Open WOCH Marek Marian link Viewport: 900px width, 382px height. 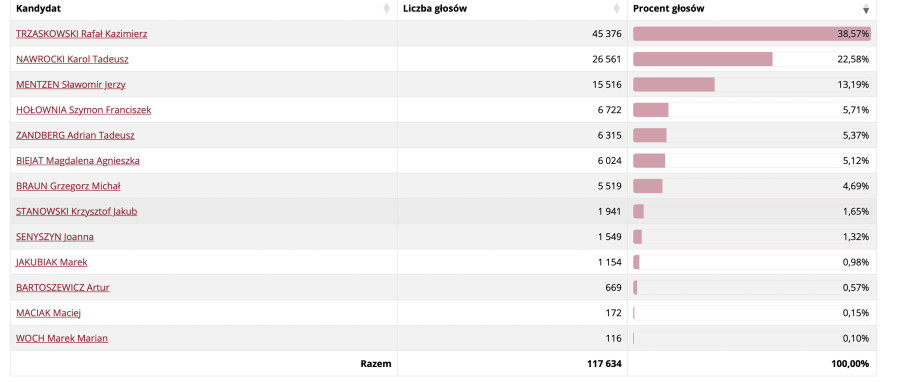[62, 338]
